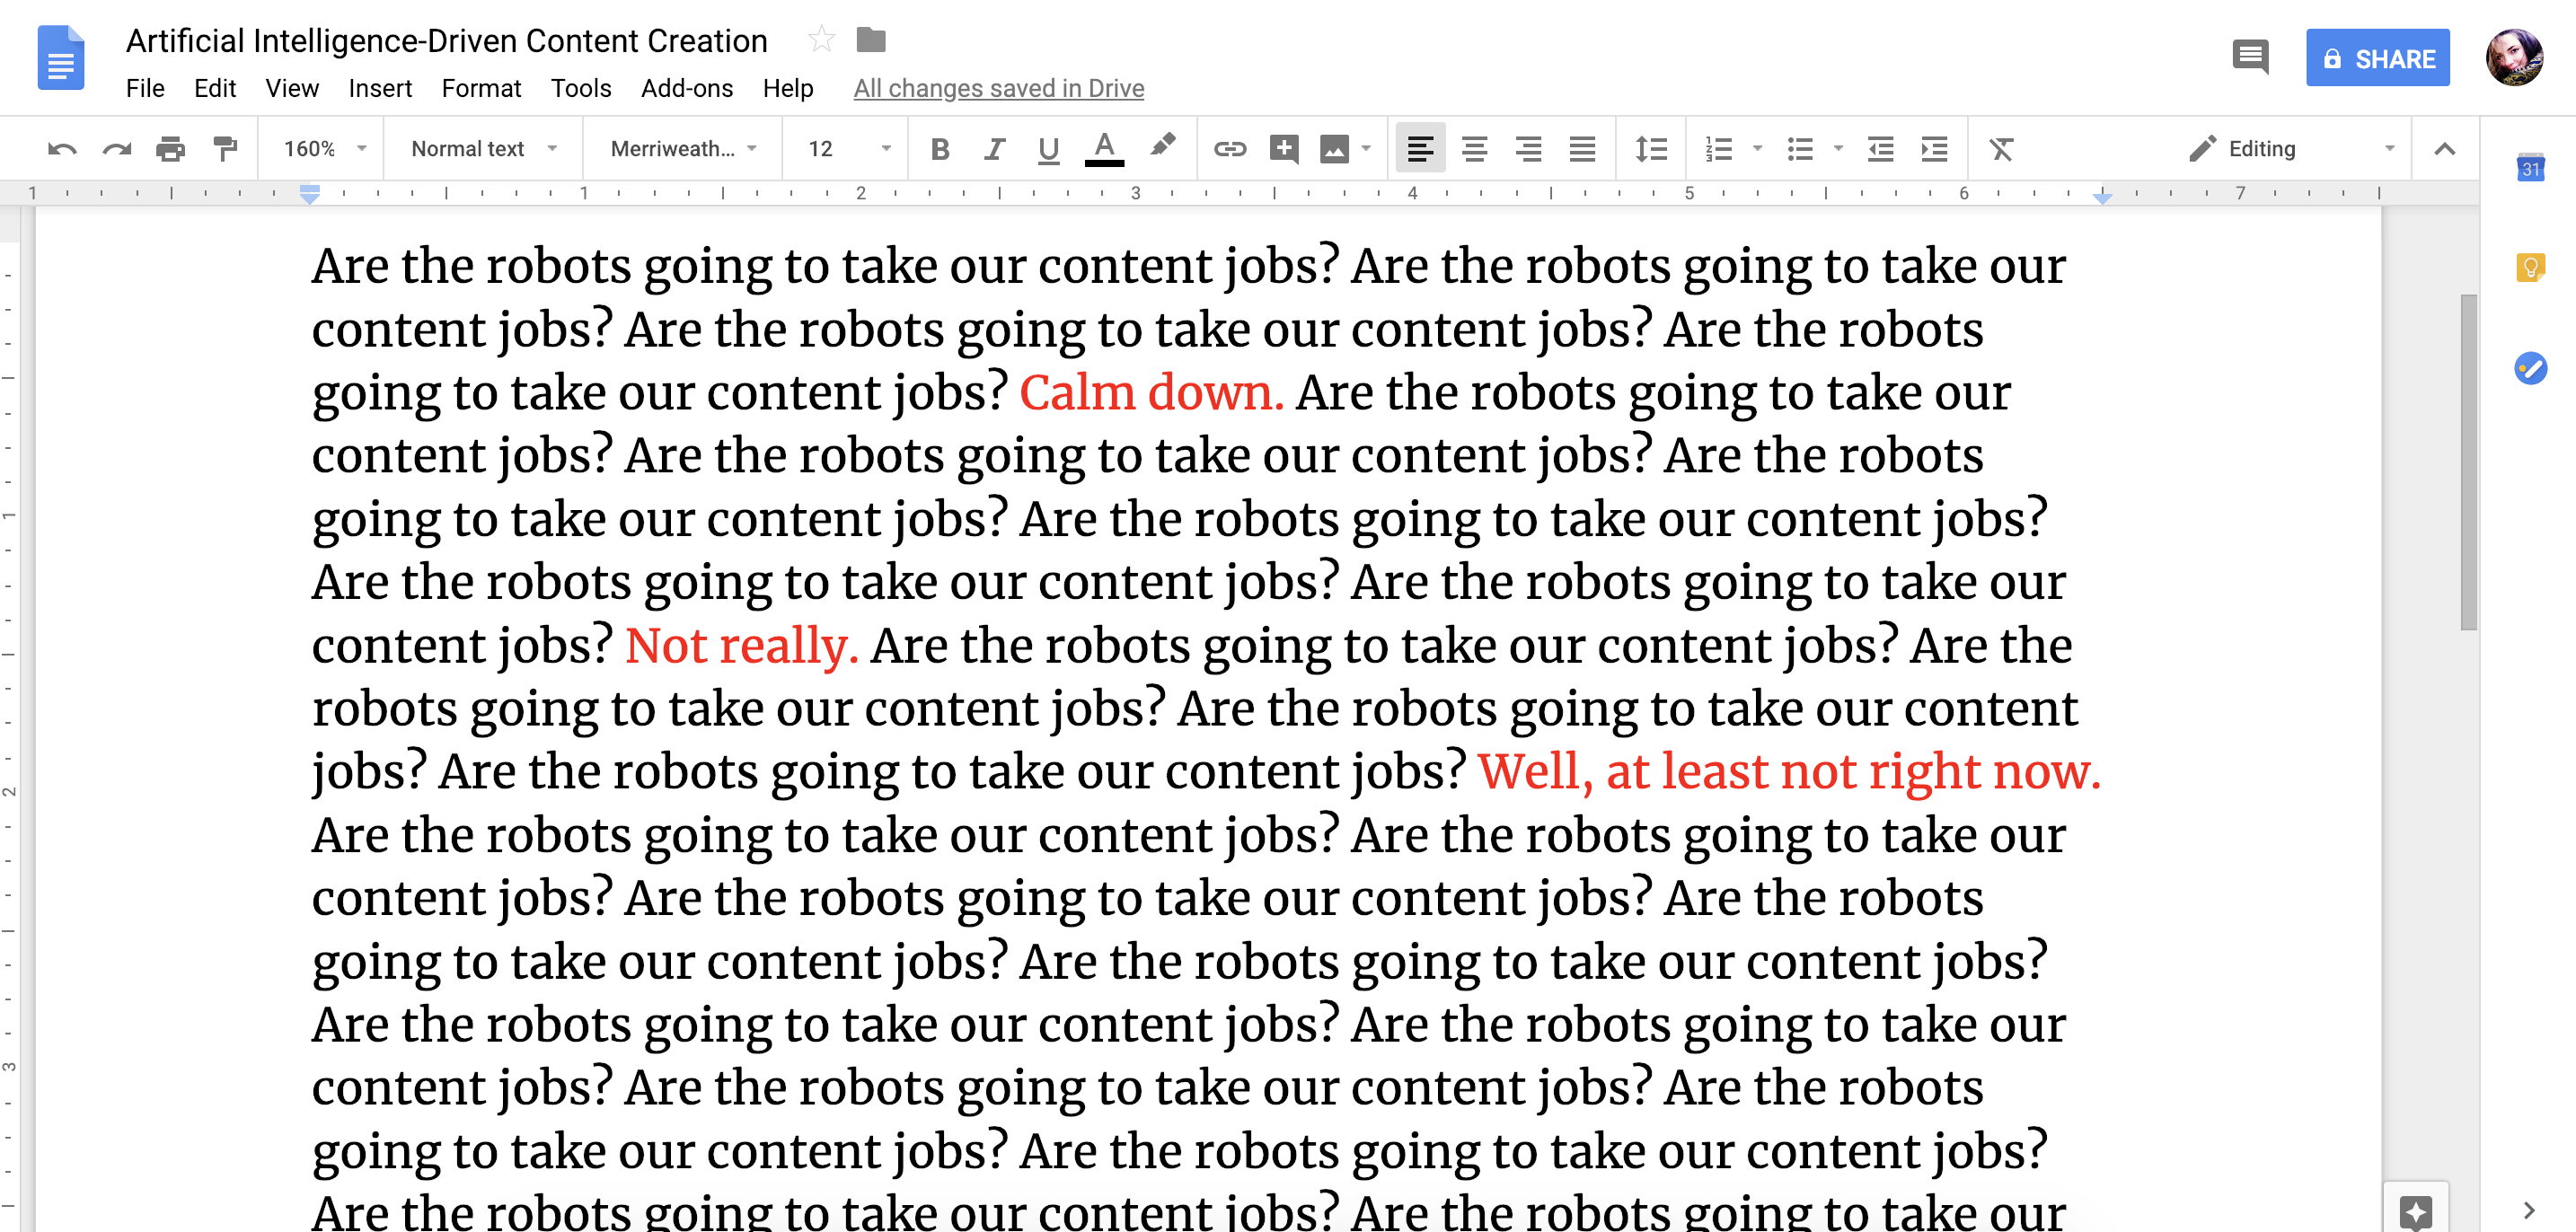Open the highlight color pen tool
The image size is (2576, 1232).
pos(1161,147)
